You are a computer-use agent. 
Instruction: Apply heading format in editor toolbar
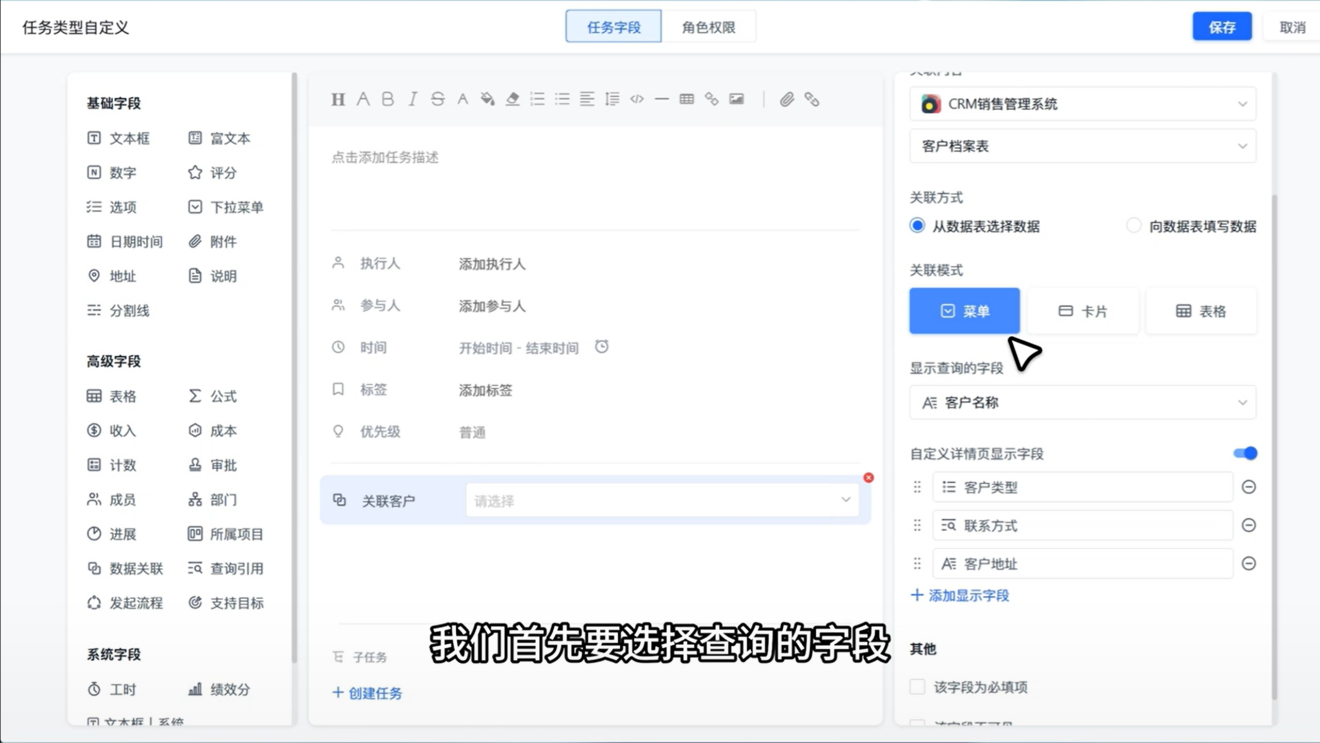coord(338,99)
